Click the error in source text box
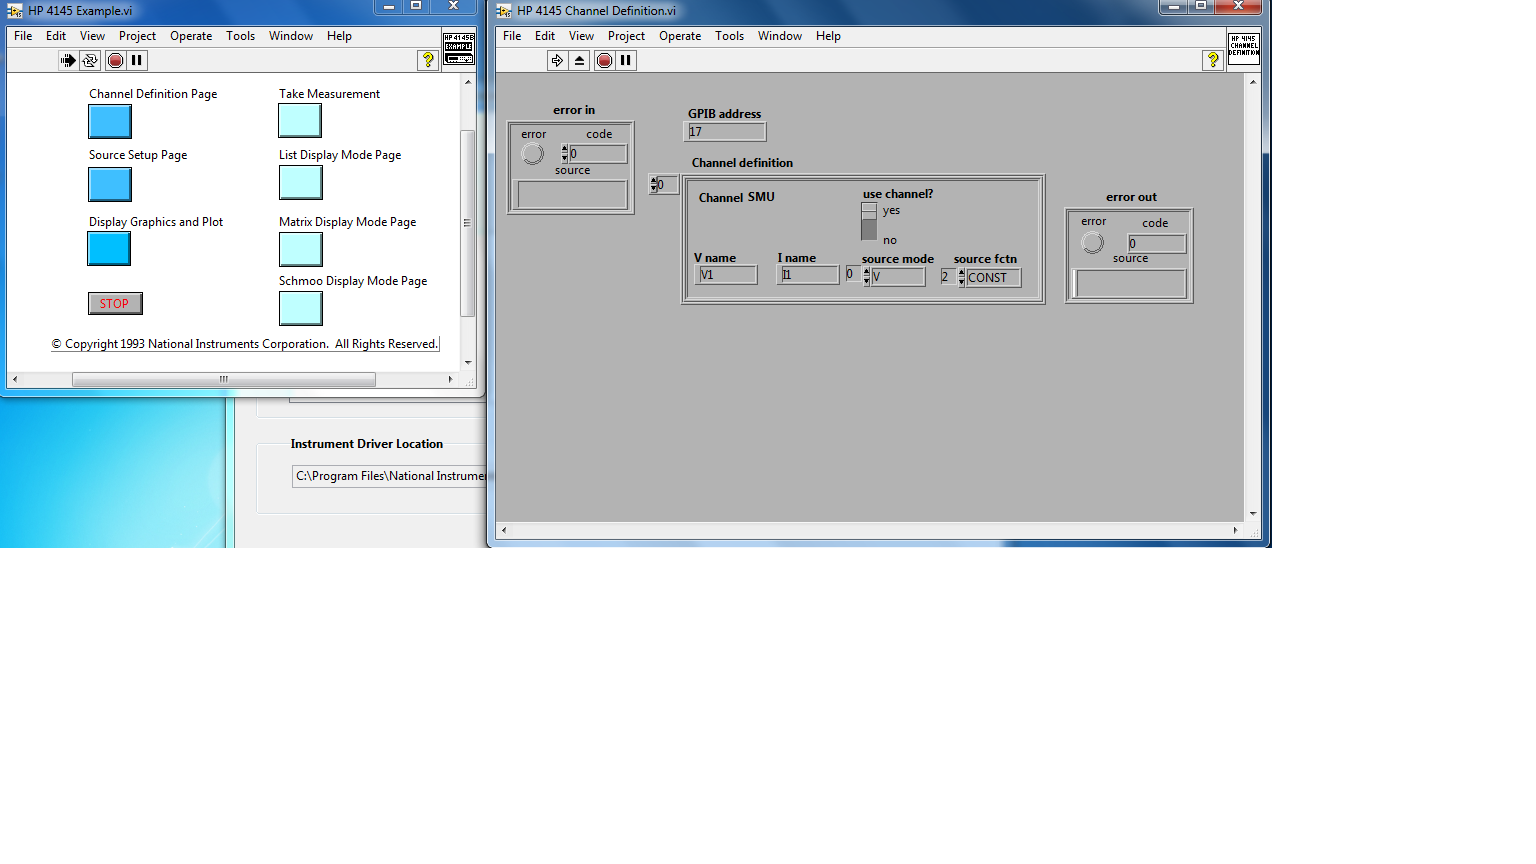This screenshot has height=864, width=1536. (x=572, y=194)
